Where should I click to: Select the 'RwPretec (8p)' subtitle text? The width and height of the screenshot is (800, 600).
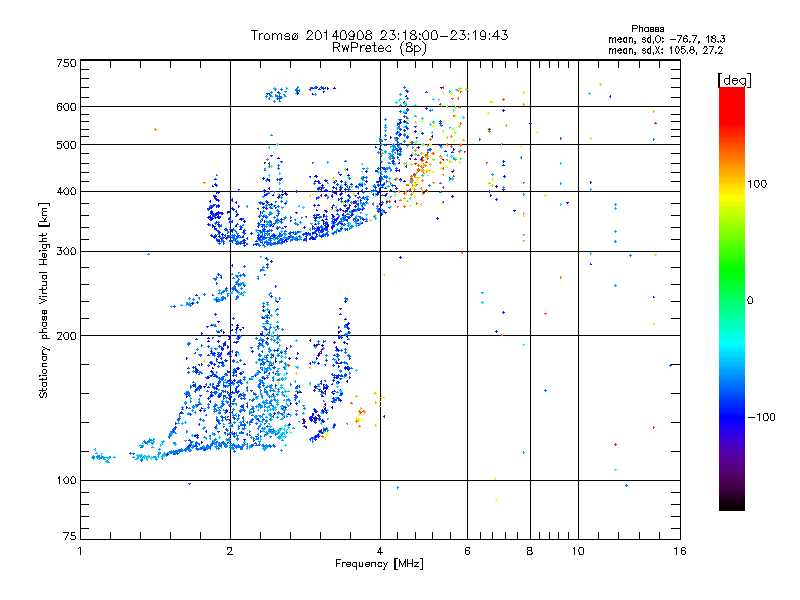379,48
